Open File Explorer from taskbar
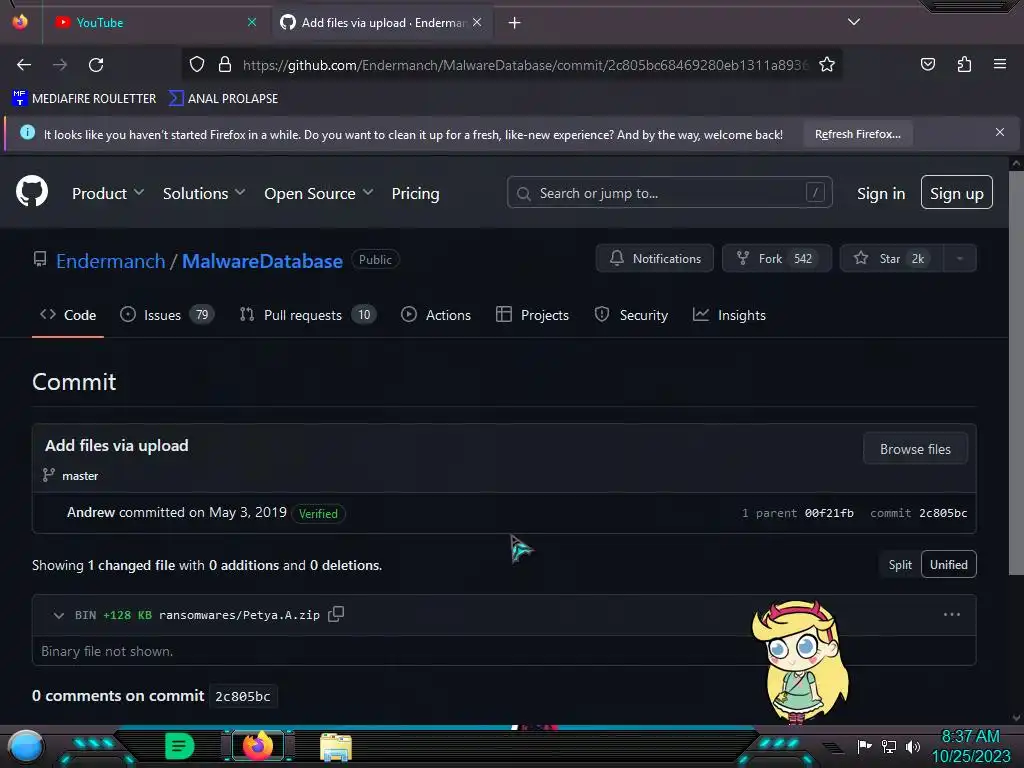 (336, 747)
